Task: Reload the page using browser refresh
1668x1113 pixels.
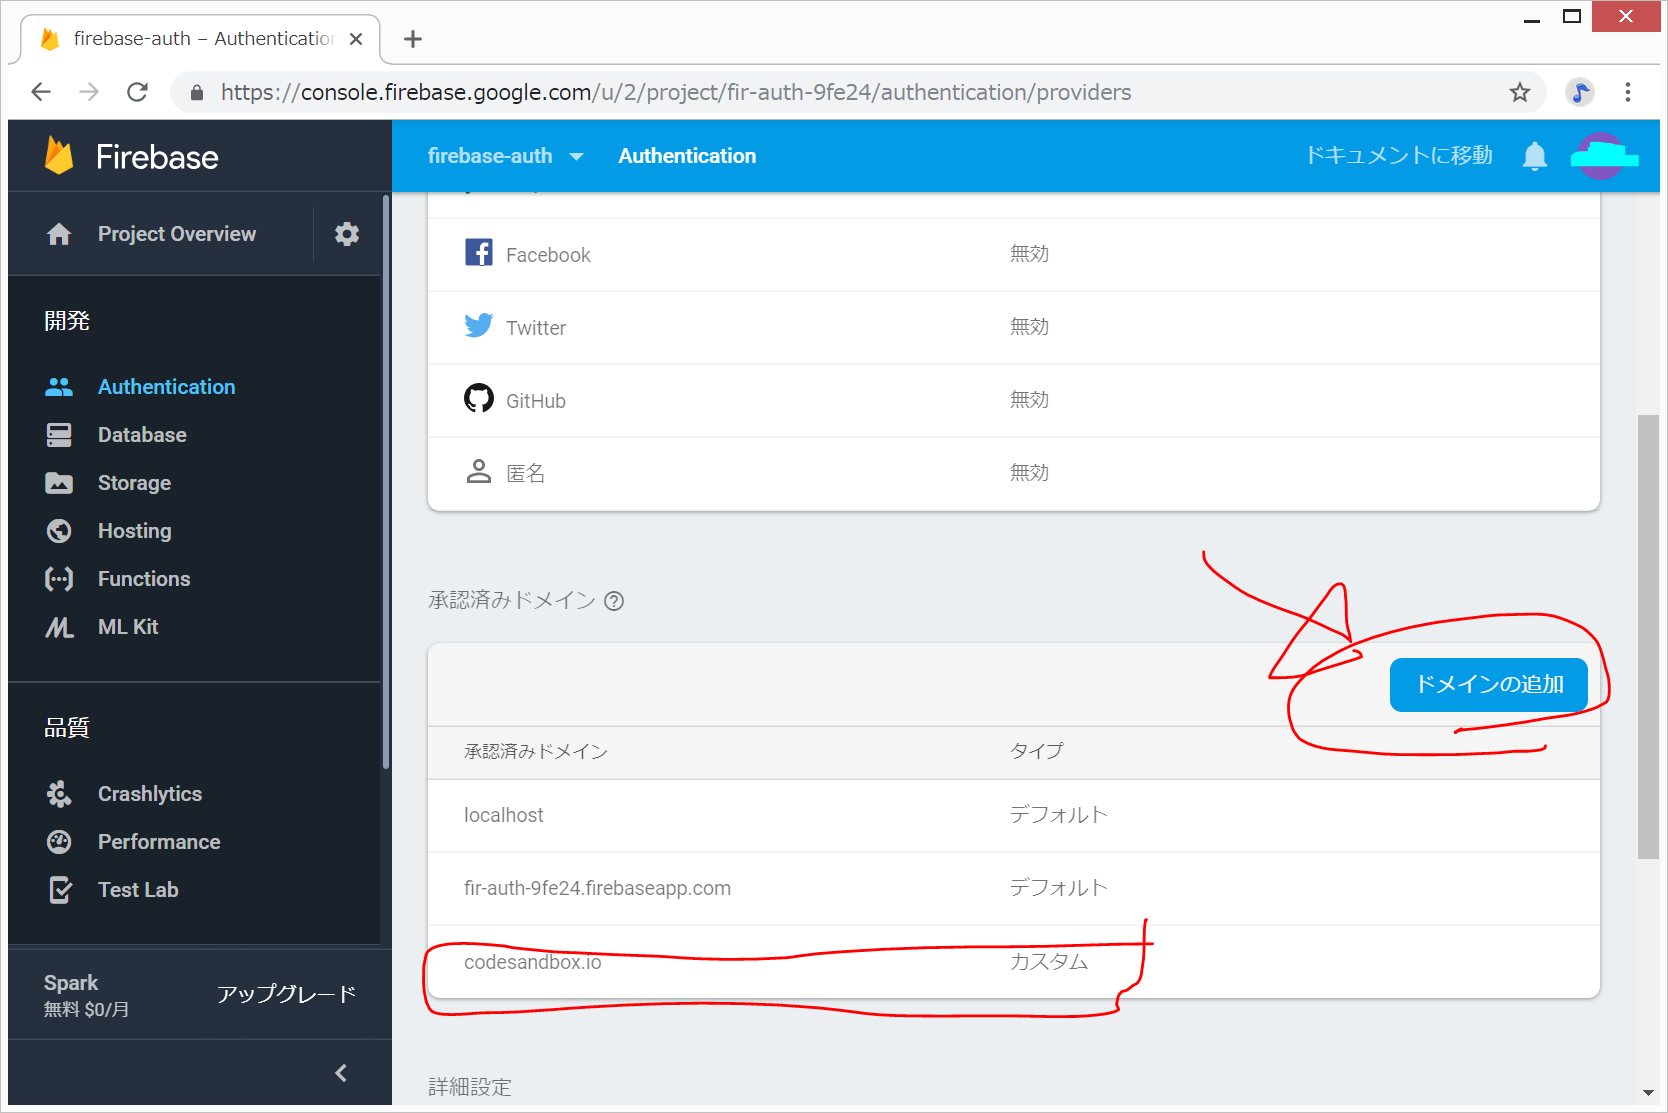Action: click(138, 93)
